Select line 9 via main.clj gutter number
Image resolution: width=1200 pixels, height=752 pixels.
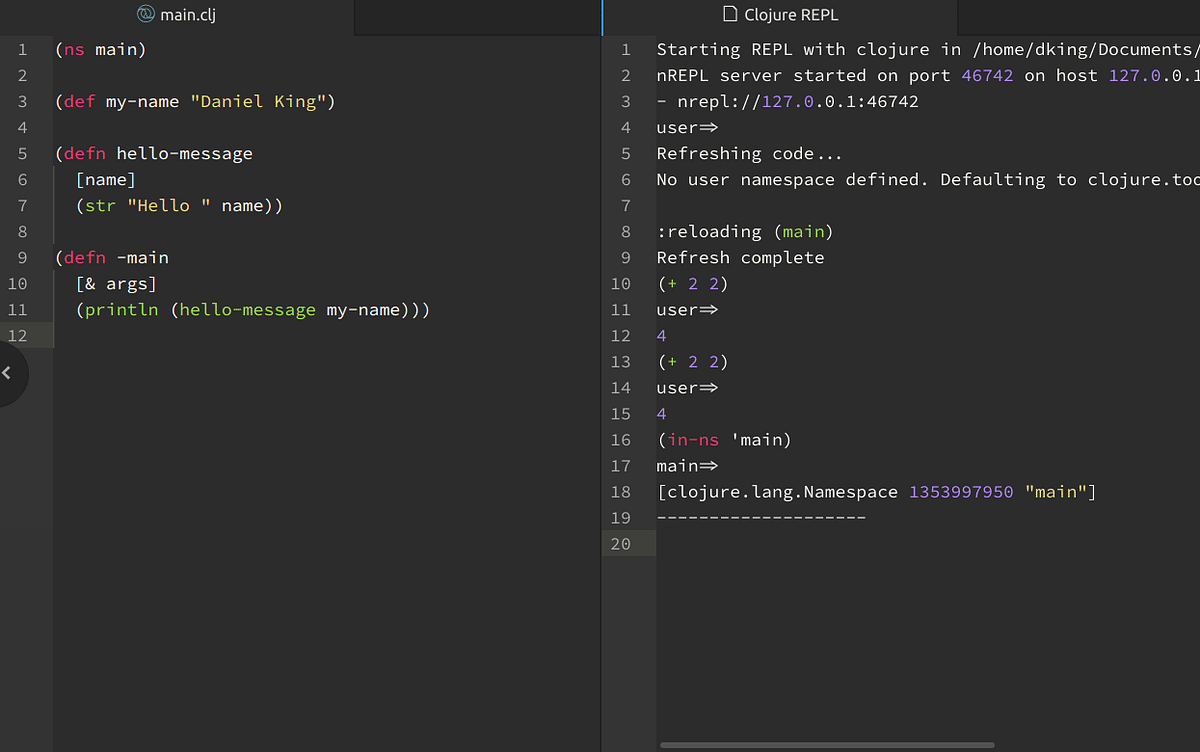point(22,257)
